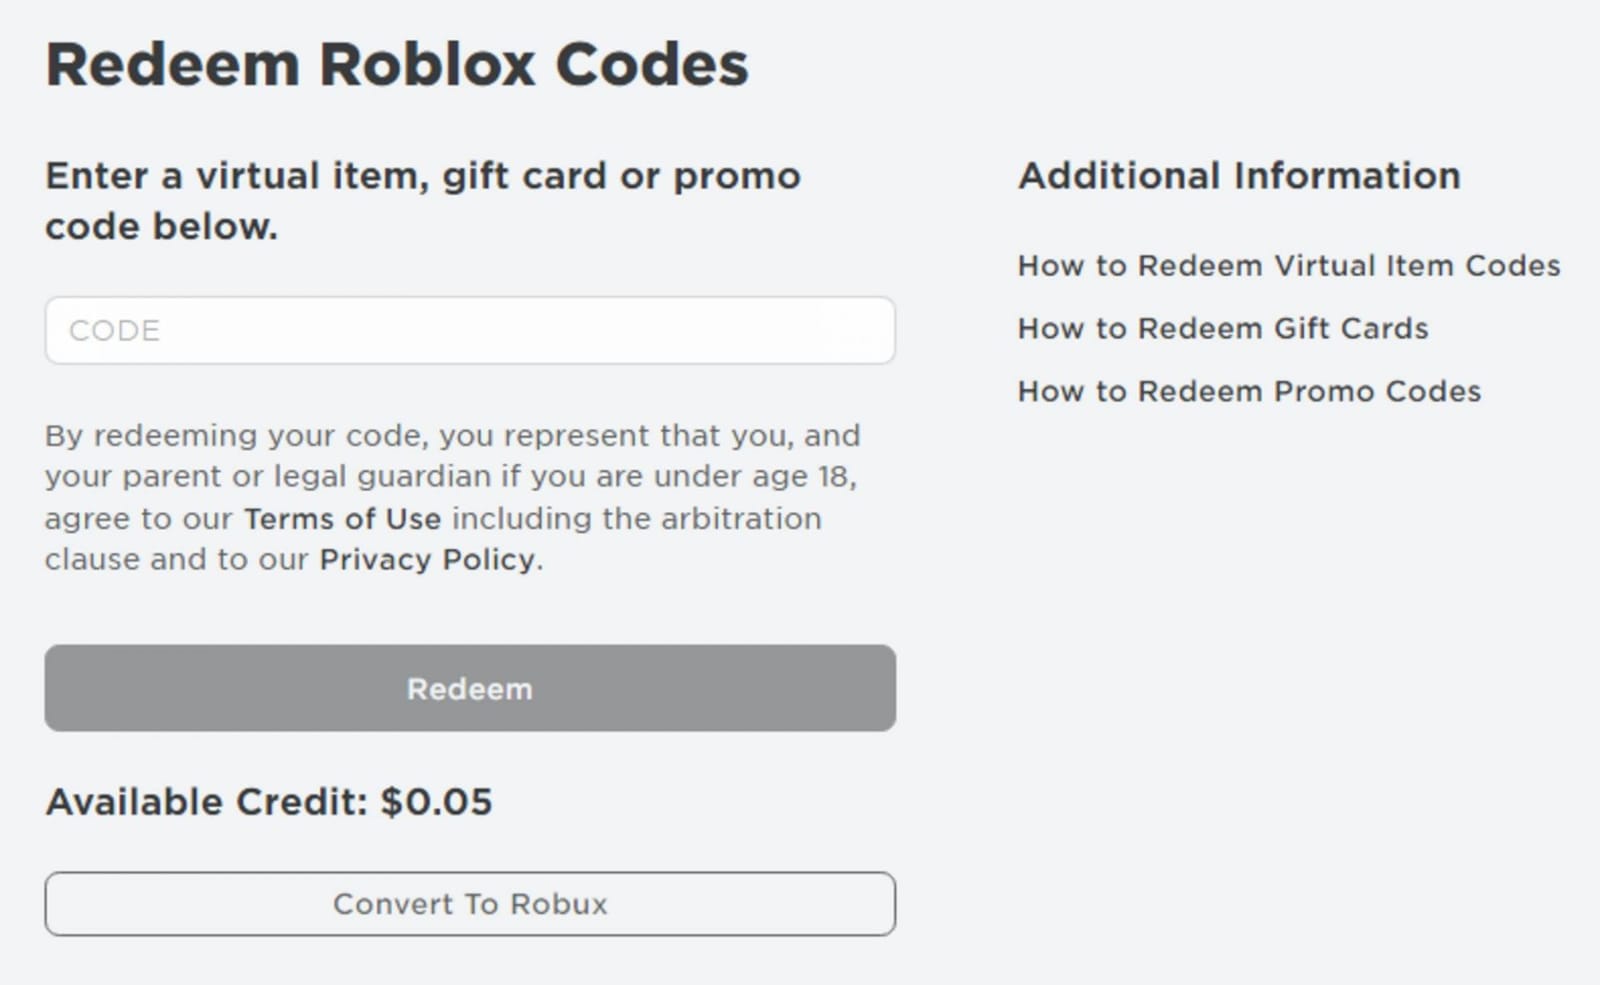Learn about promo code redemption
This screenshot has height=985, width=1600.
click(x=1249, y=391)
